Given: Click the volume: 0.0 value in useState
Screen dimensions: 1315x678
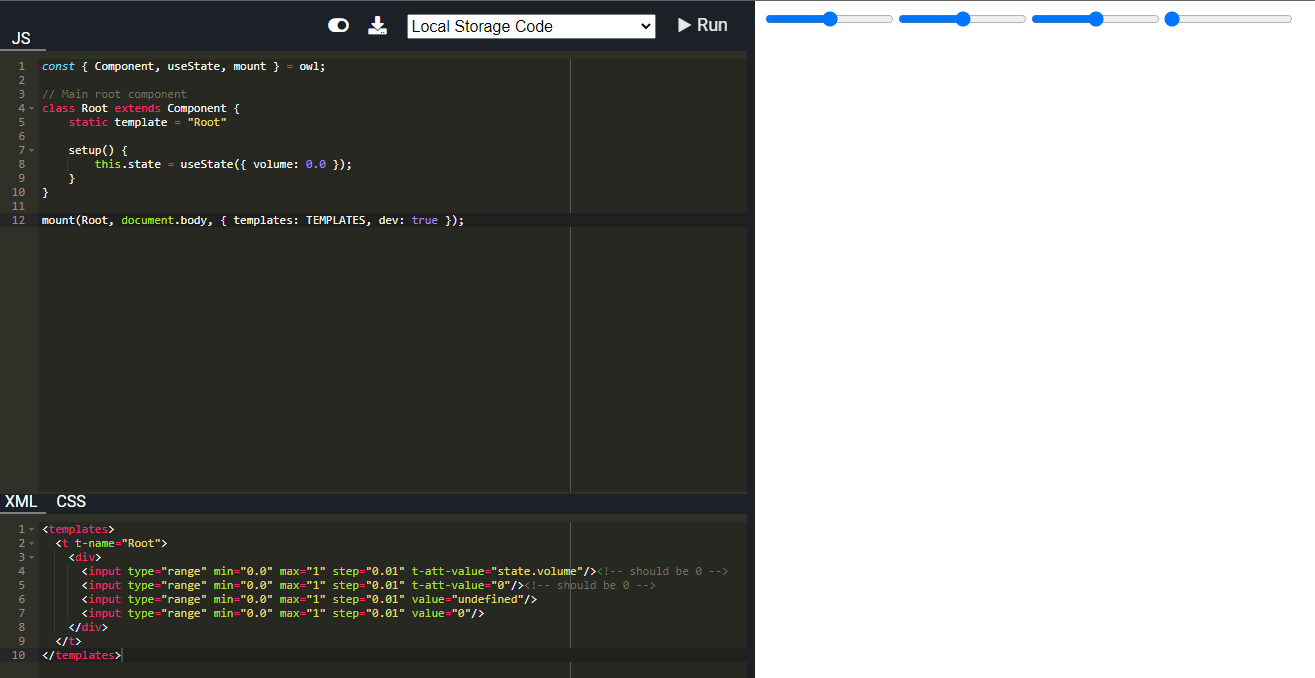Looking at the screenshot, I should click(x=316, y=163).
